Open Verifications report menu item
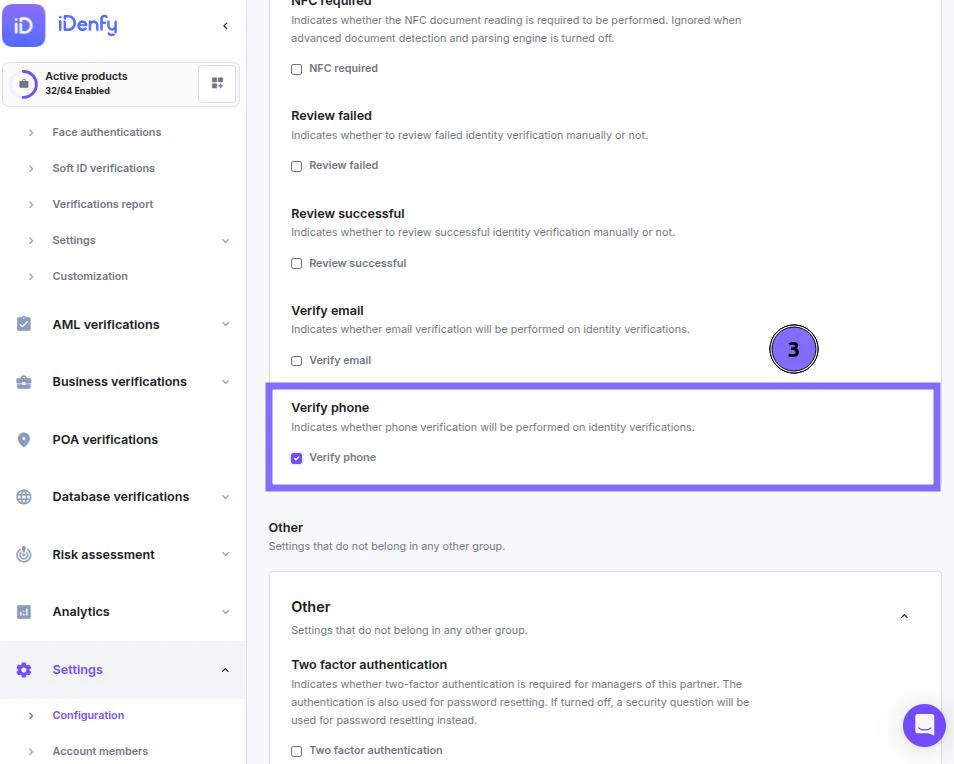 pyautogui.click(x=103, y=204)
